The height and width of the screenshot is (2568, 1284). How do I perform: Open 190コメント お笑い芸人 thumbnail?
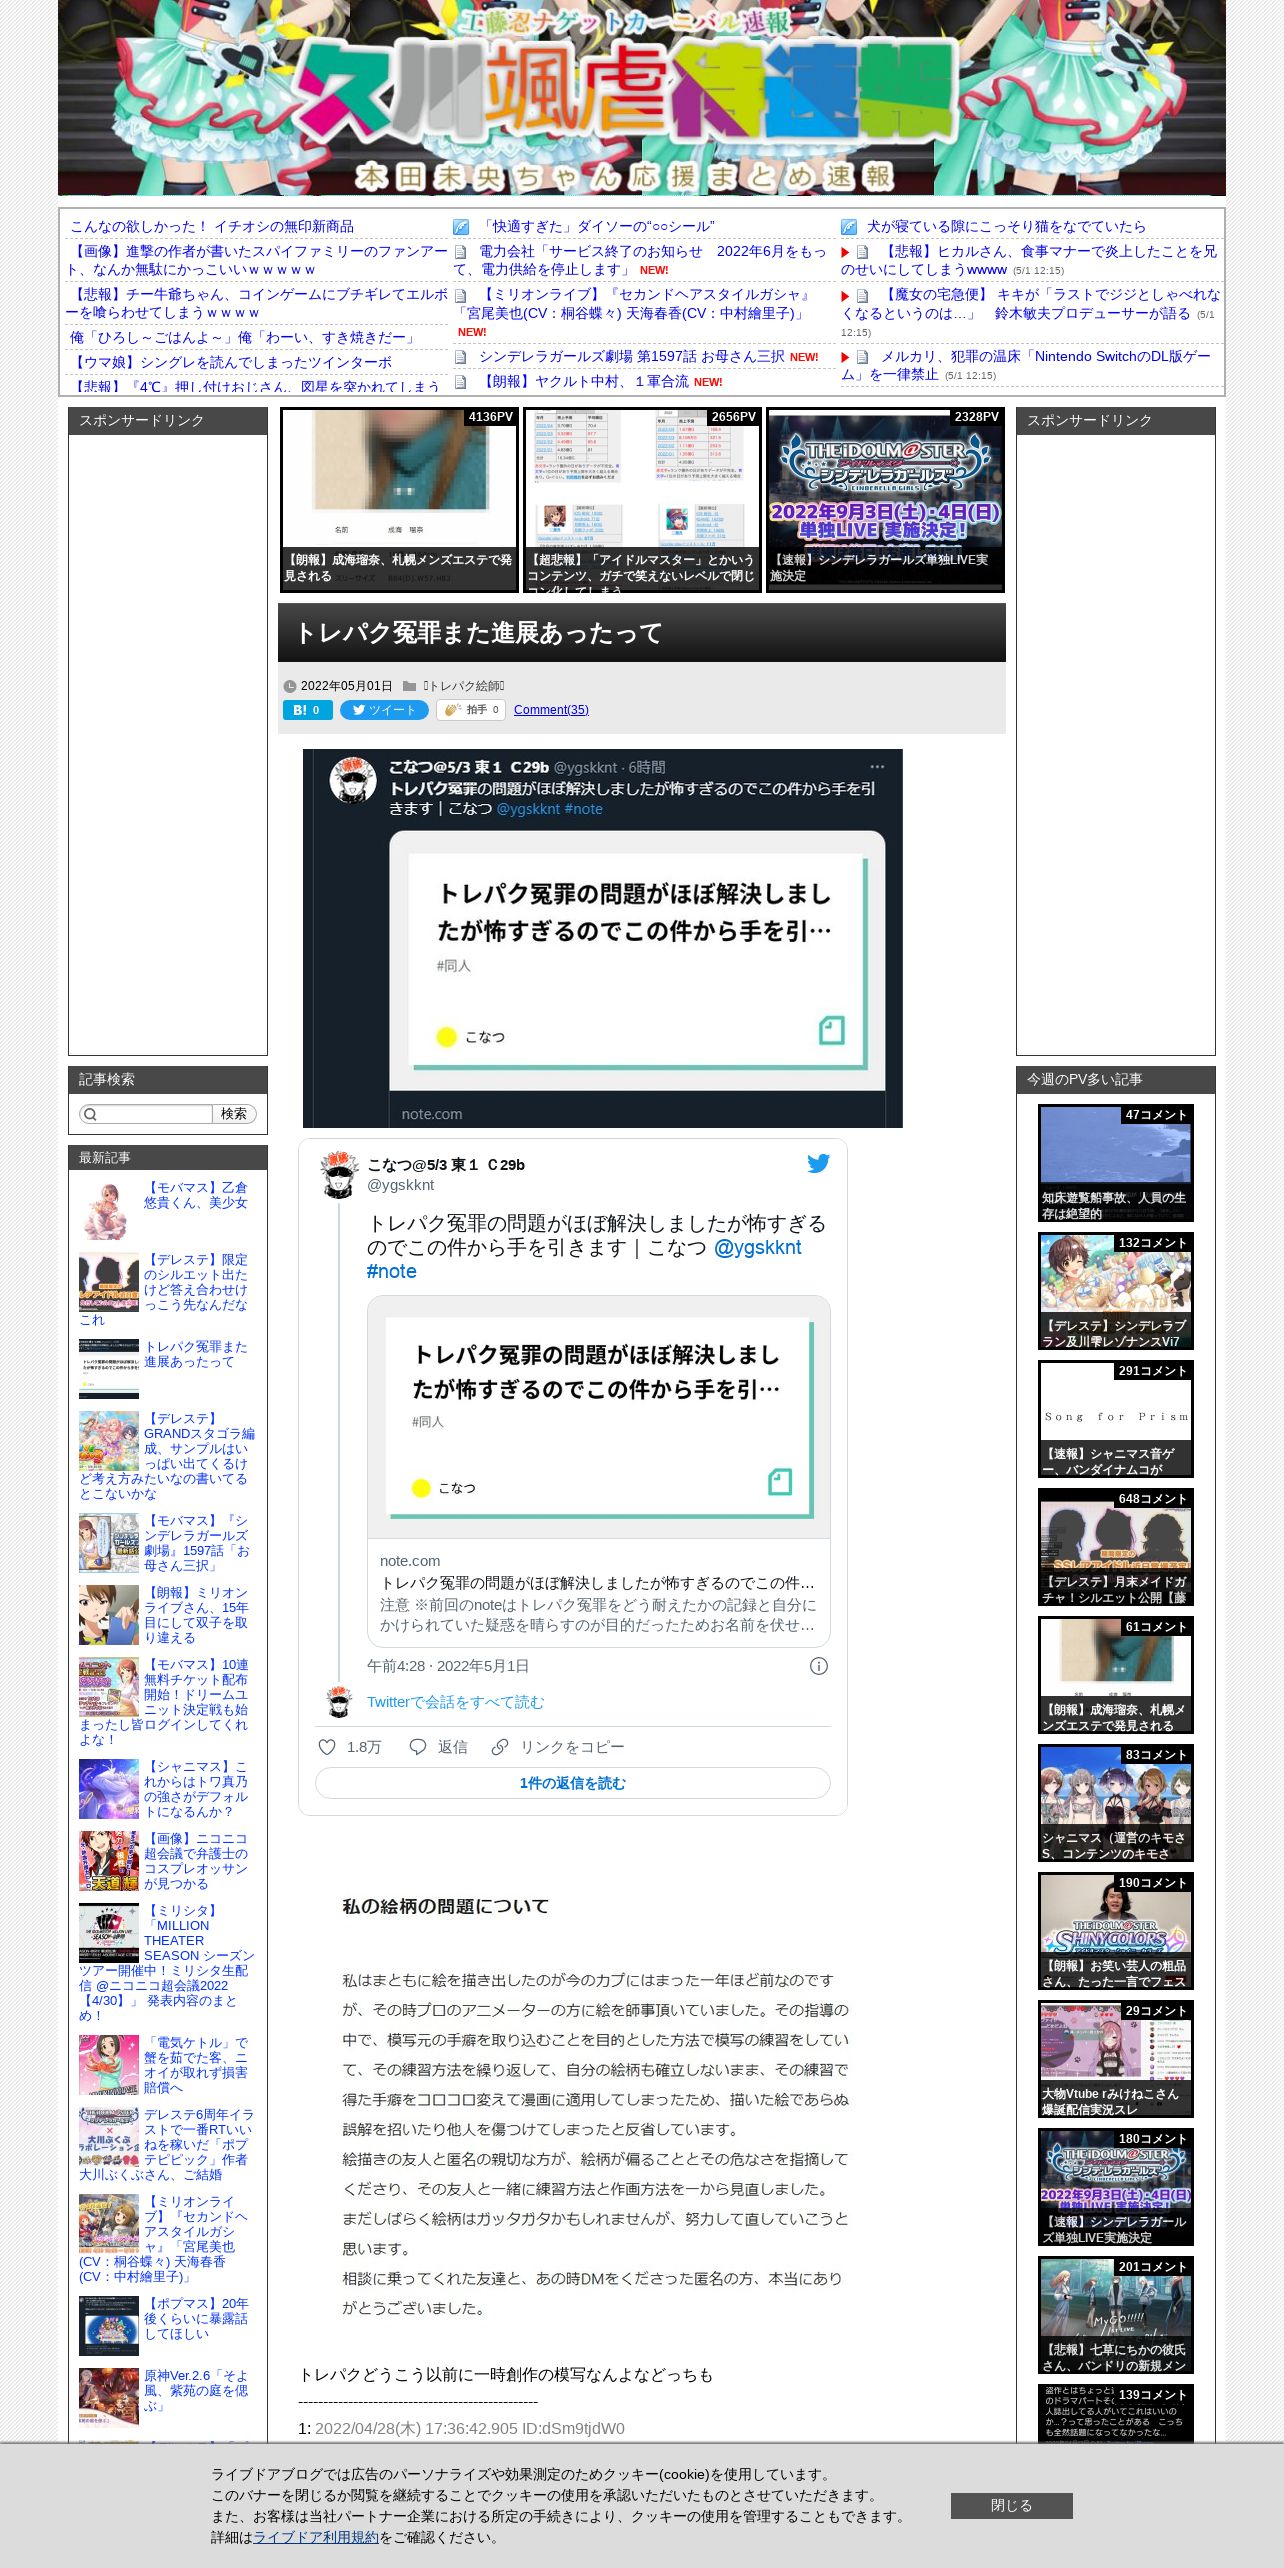pyautogui.click(x=1115, y=1932)
